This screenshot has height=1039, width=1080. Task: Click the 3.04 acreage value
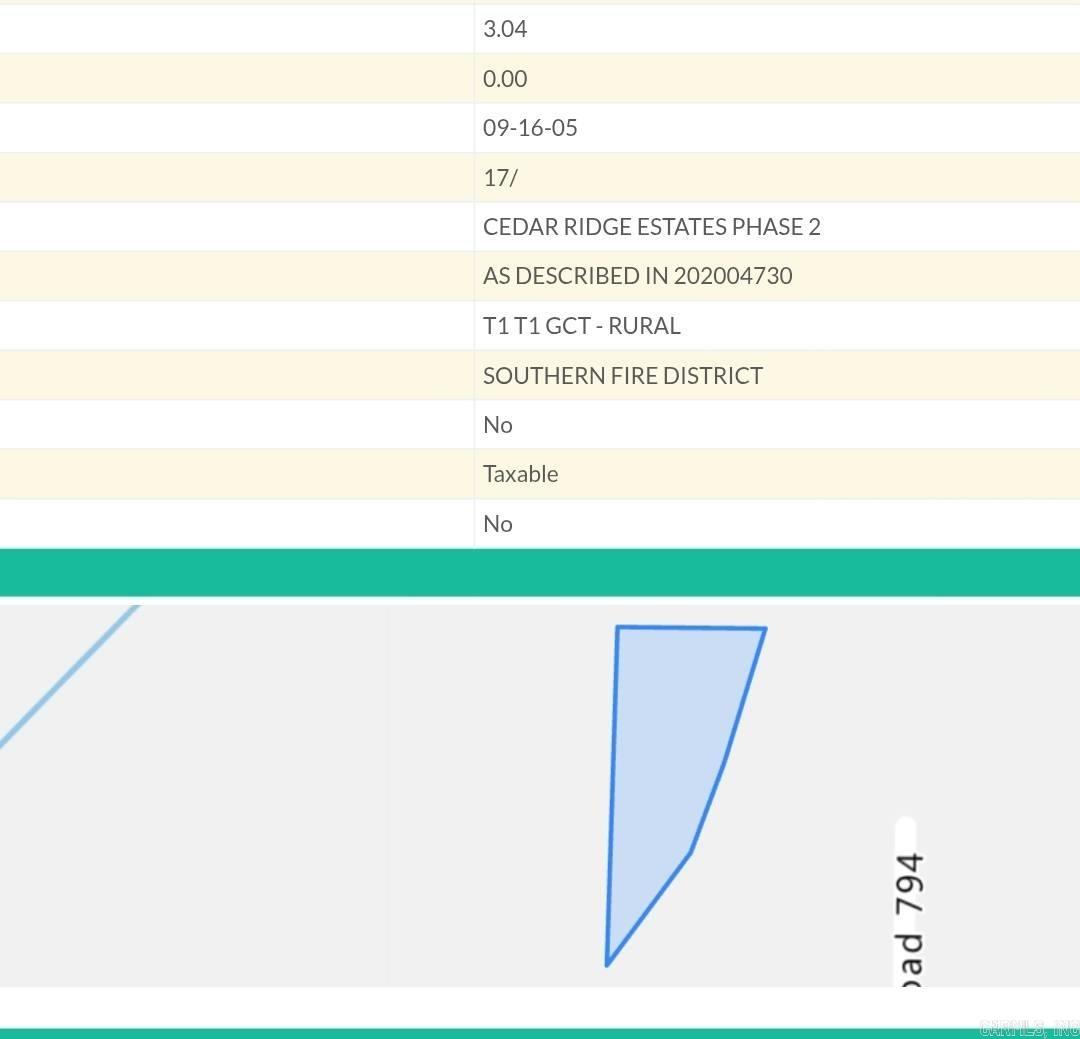pyautogui.click(x=505, y=29)
